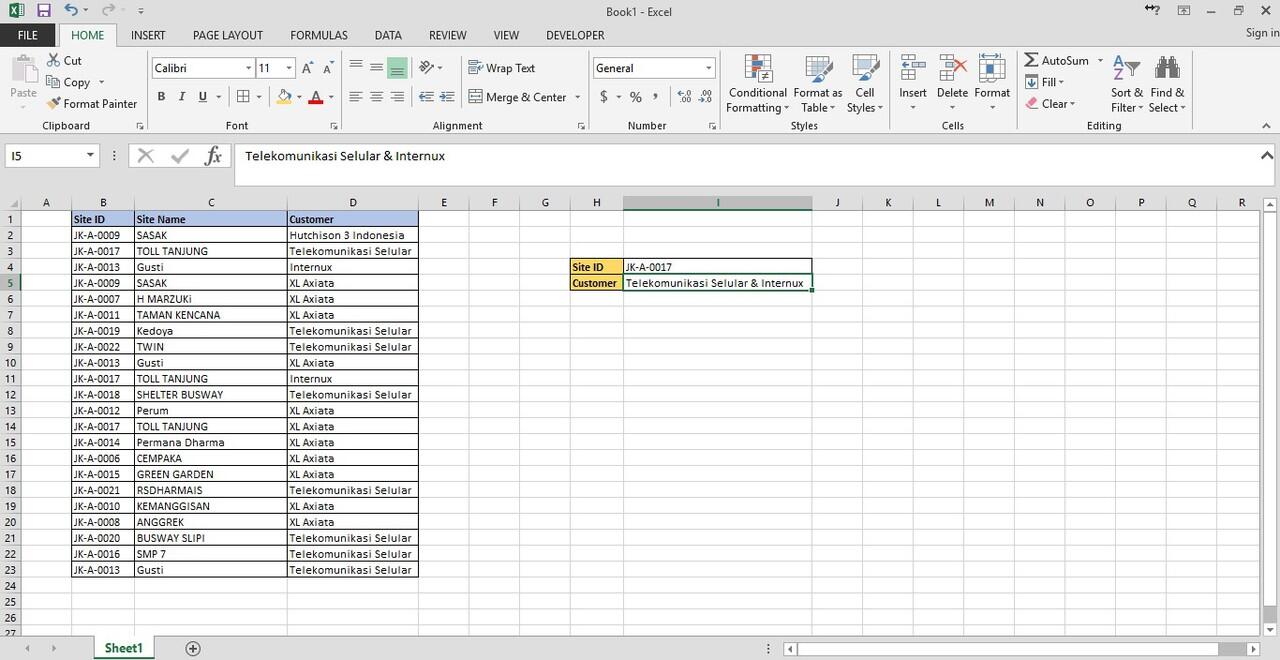Switch to the DEVELOPER tab
Screen dimensions: 1280x660
(575, 35)
